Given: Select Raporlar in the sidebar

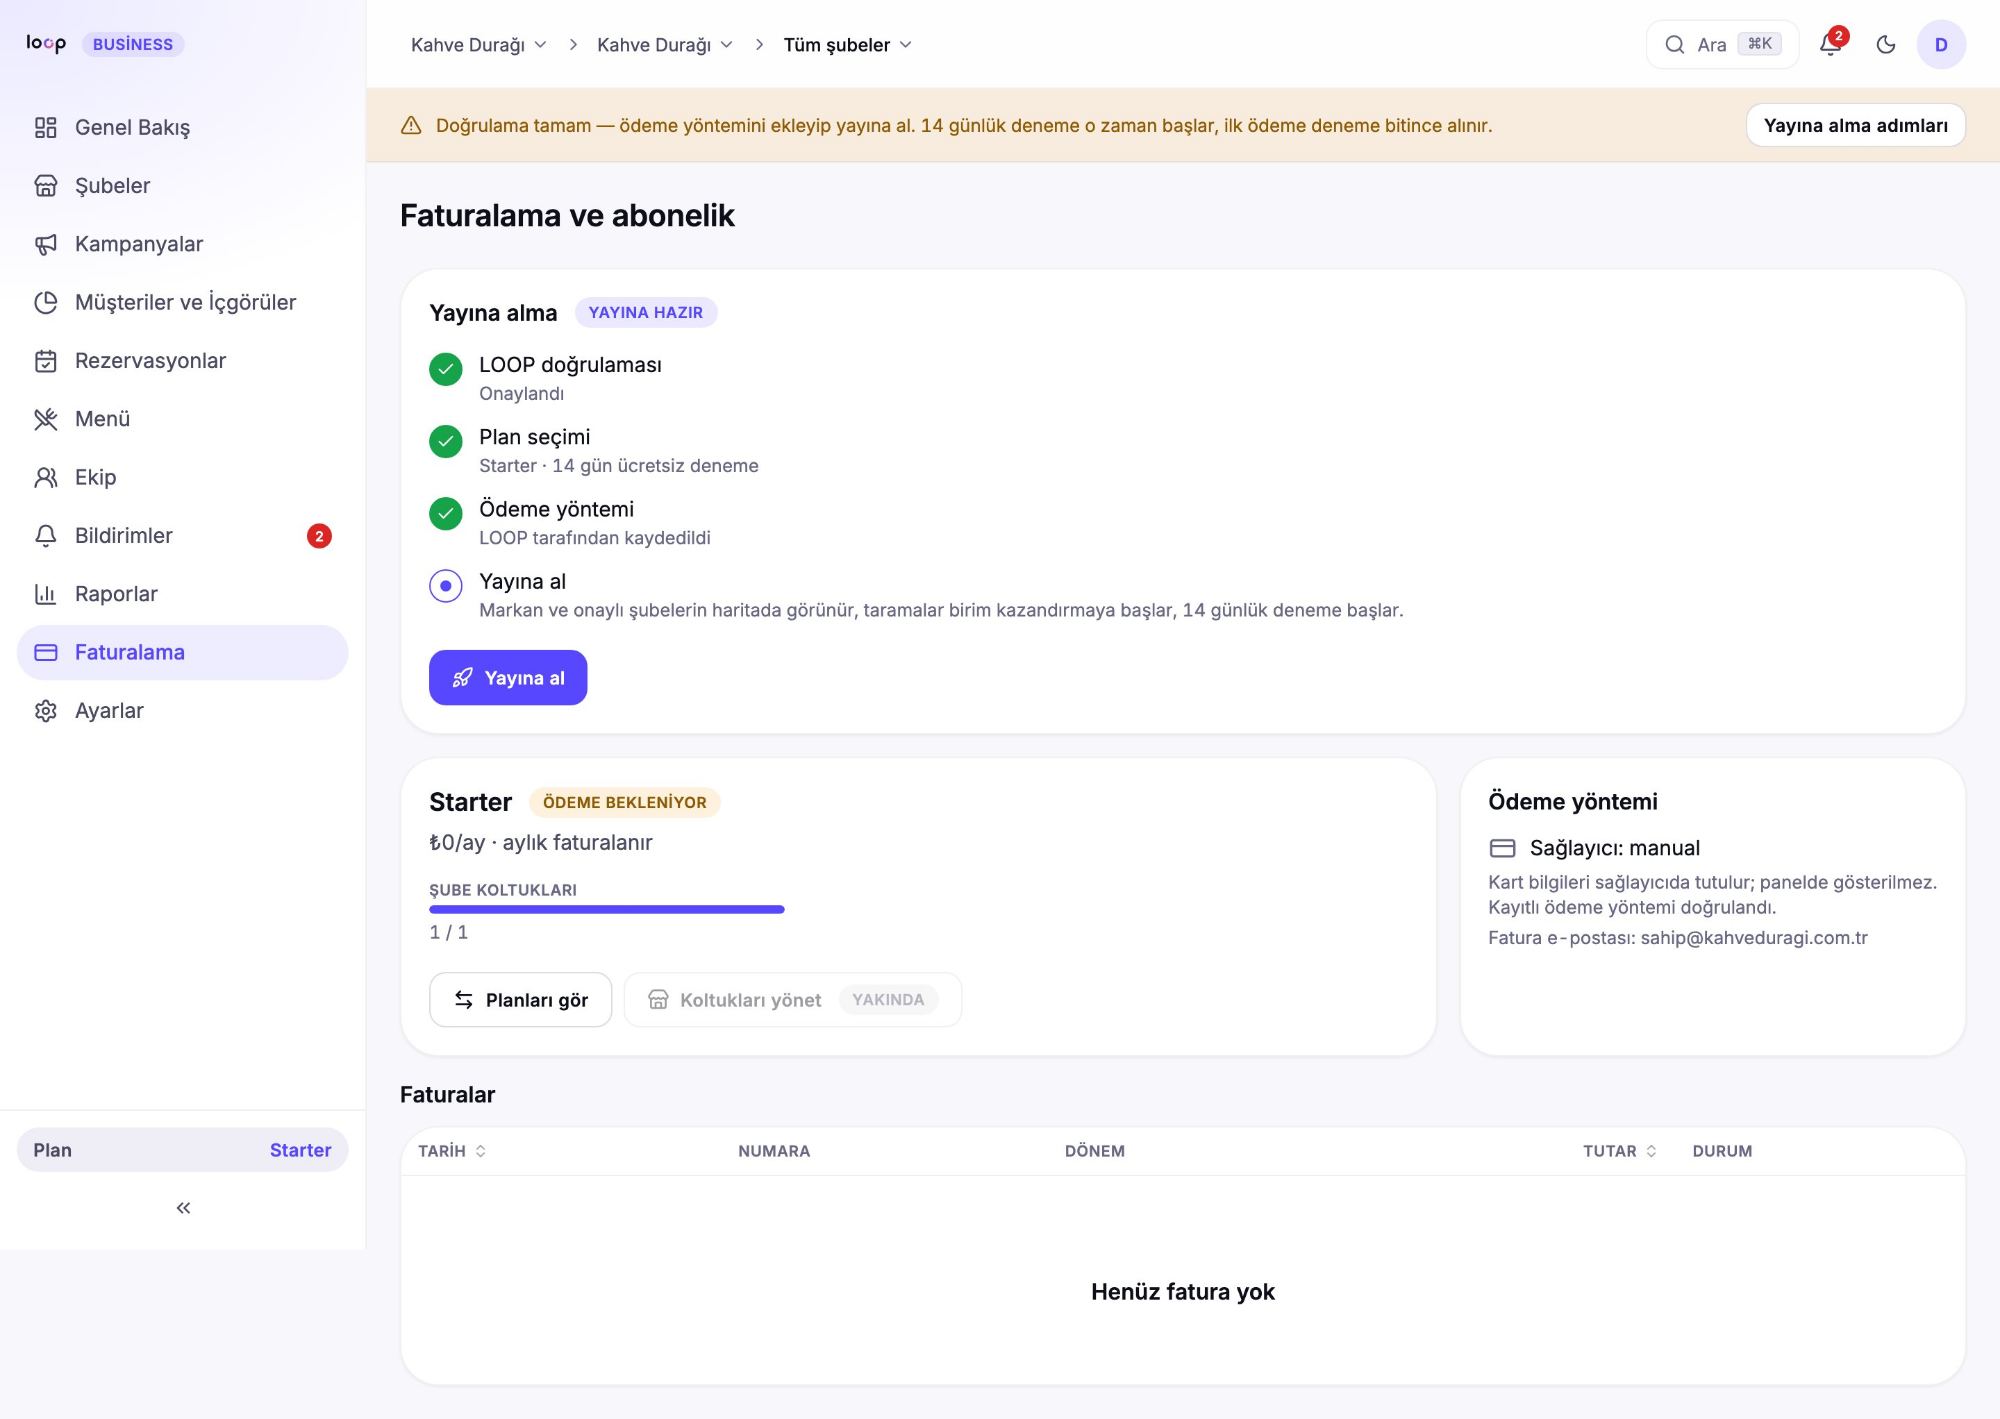Looking at the screenshot, I should (183, 594).
